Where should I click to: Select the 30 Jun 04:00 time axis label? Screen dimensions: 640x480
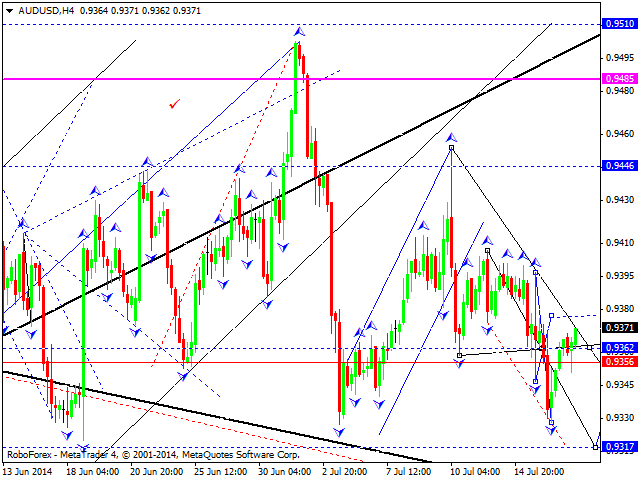click(285, 472)
